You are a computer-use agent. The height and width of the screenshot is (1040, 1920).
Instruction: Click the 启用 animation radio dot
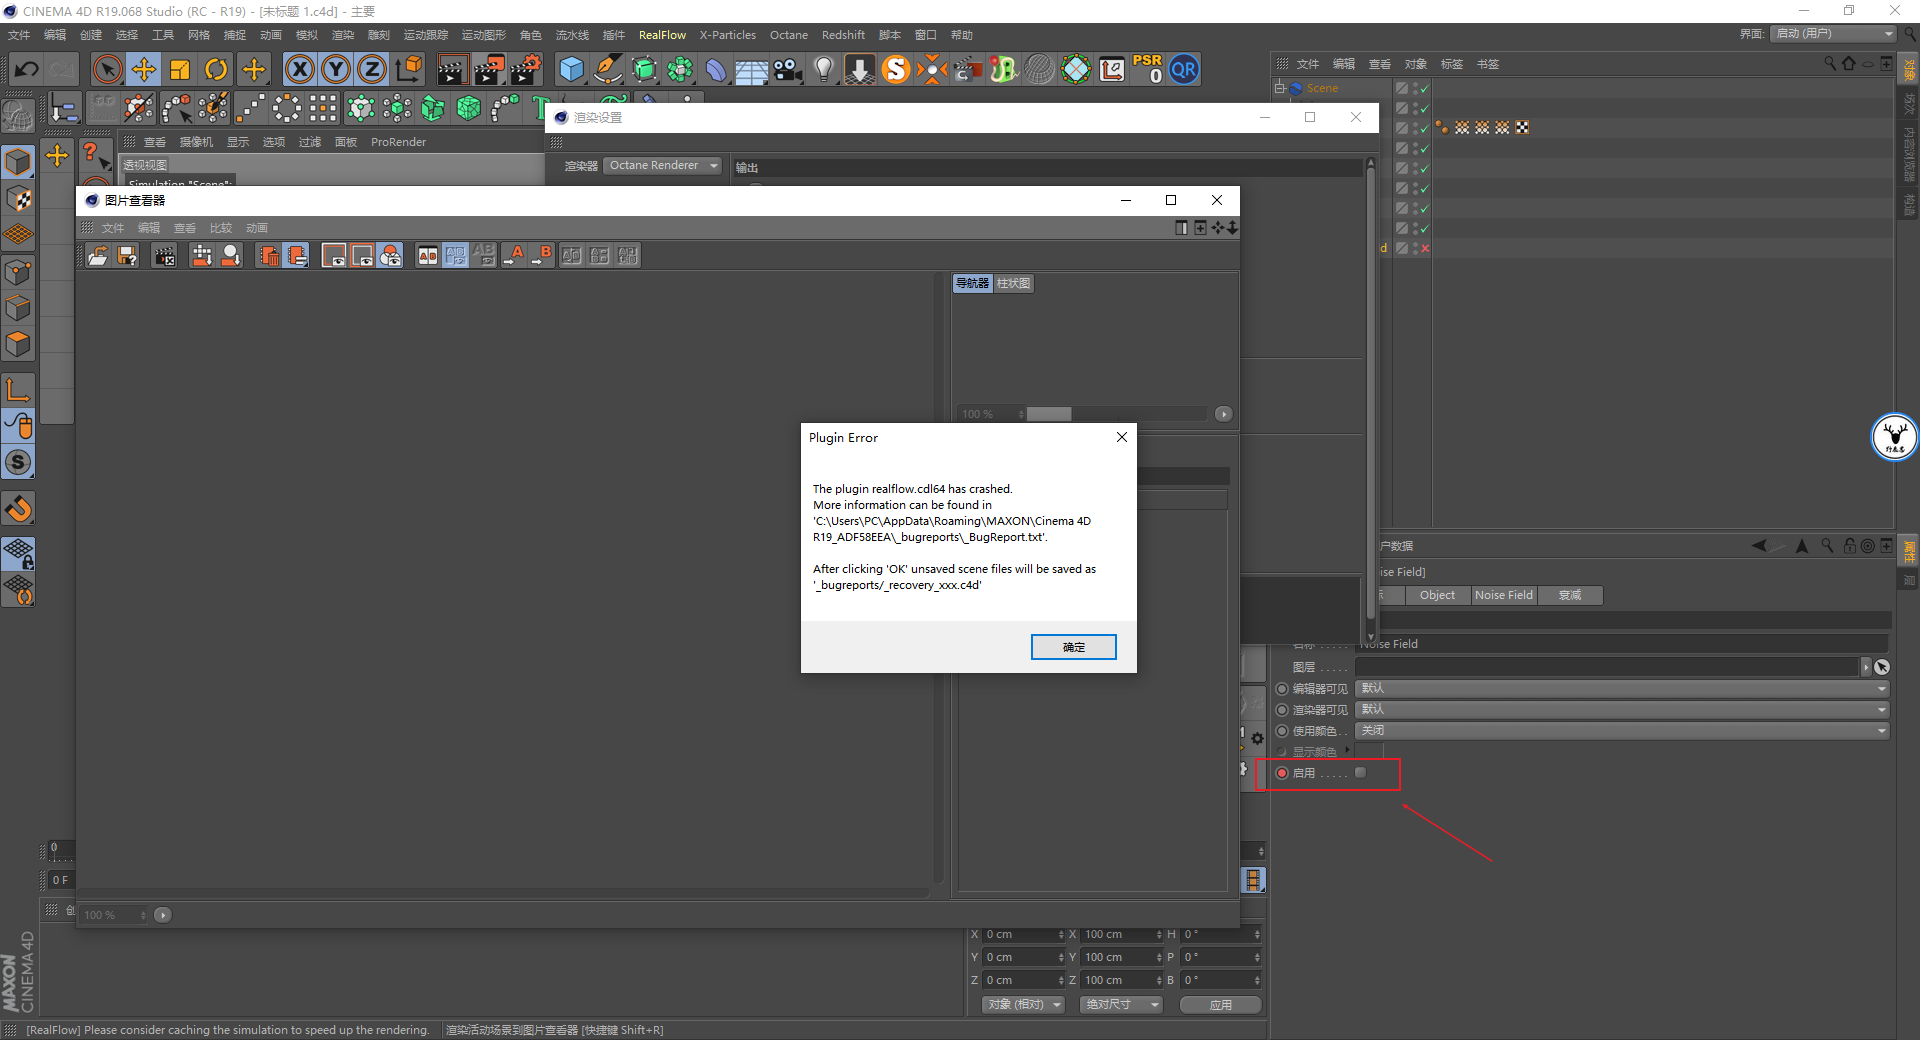tap(1282, 773)
